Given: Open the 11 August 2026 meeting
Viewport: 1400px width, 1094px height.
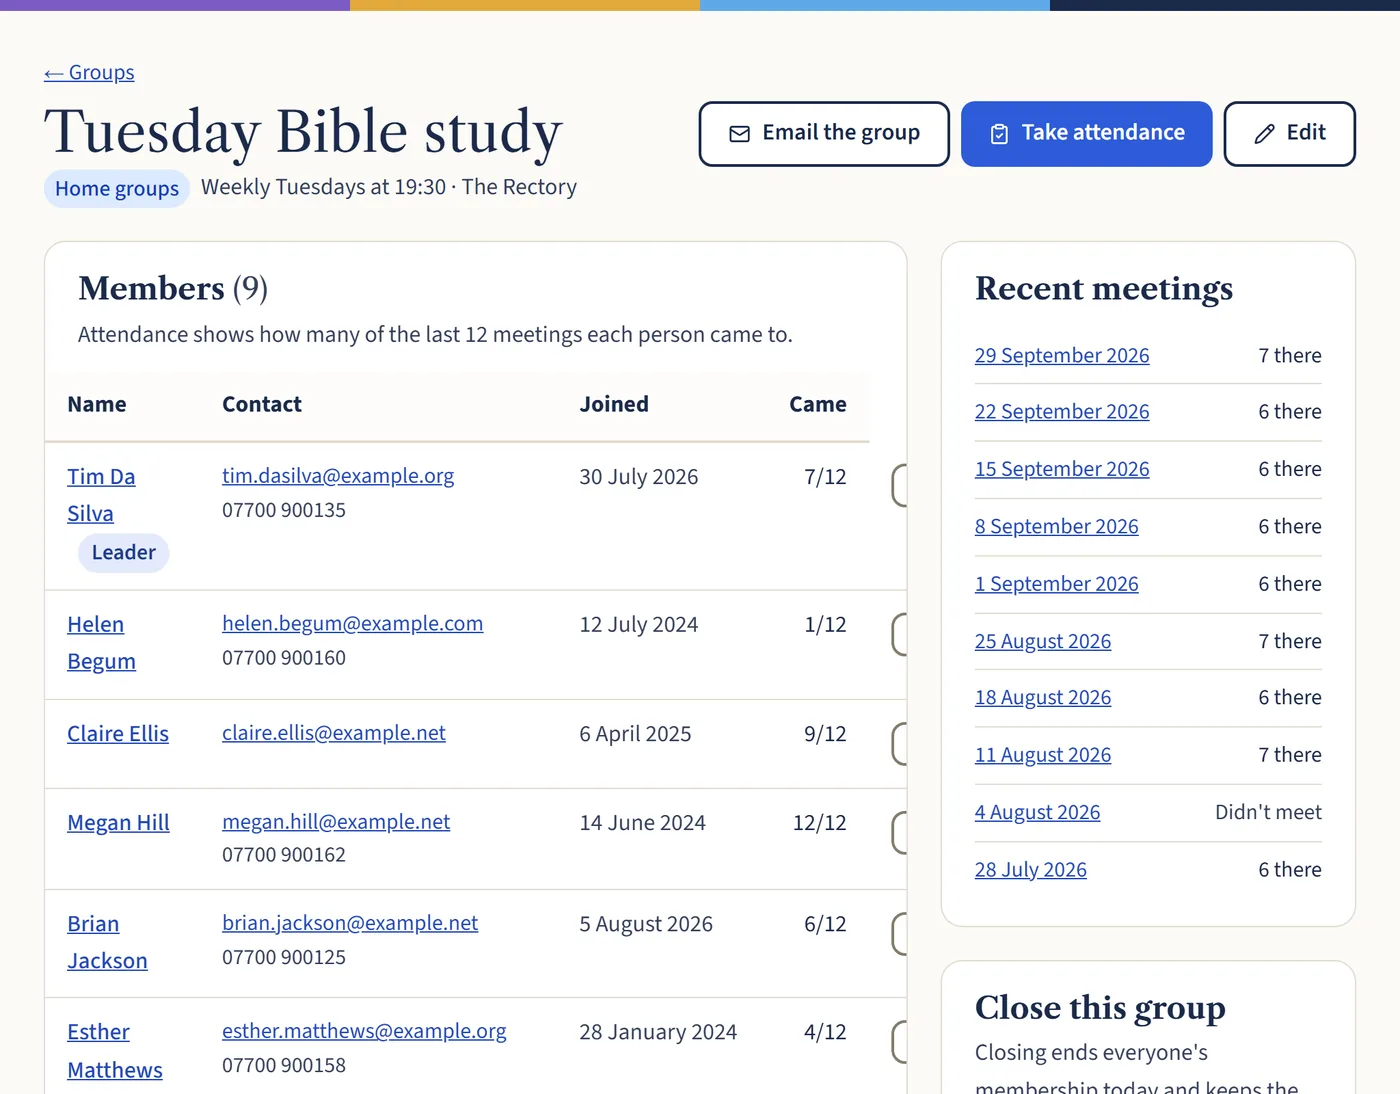Looking at the screenshot, I should [1043, 756].
